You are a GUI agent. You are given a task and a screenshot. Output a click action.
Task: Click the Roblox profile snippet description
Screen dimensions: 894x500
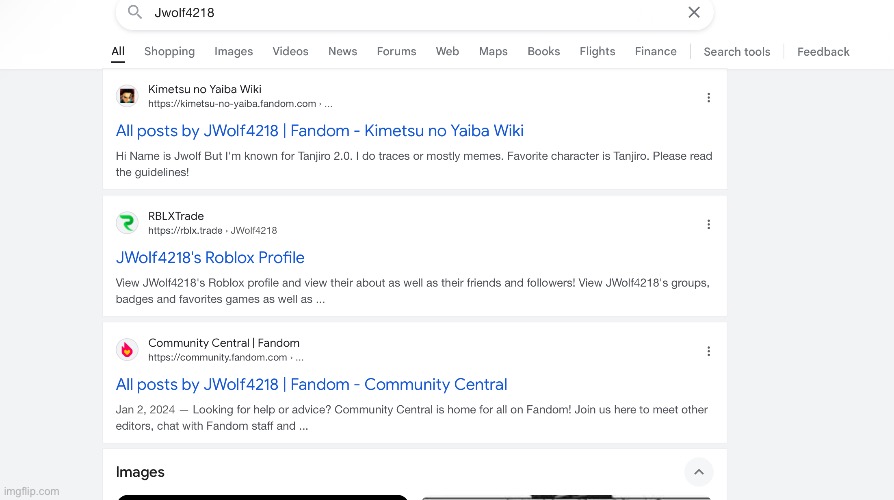[413, 291]
